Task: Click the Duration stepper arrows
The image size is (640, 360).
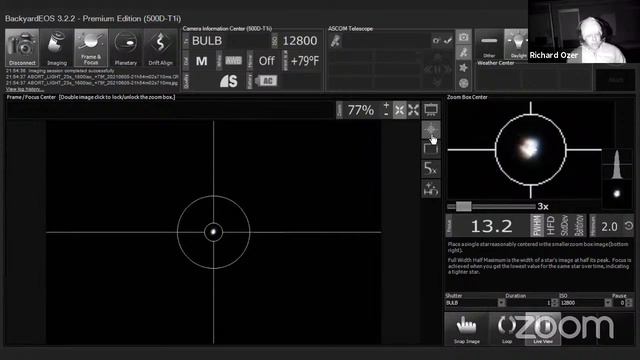Action: [x=554, y=303]
